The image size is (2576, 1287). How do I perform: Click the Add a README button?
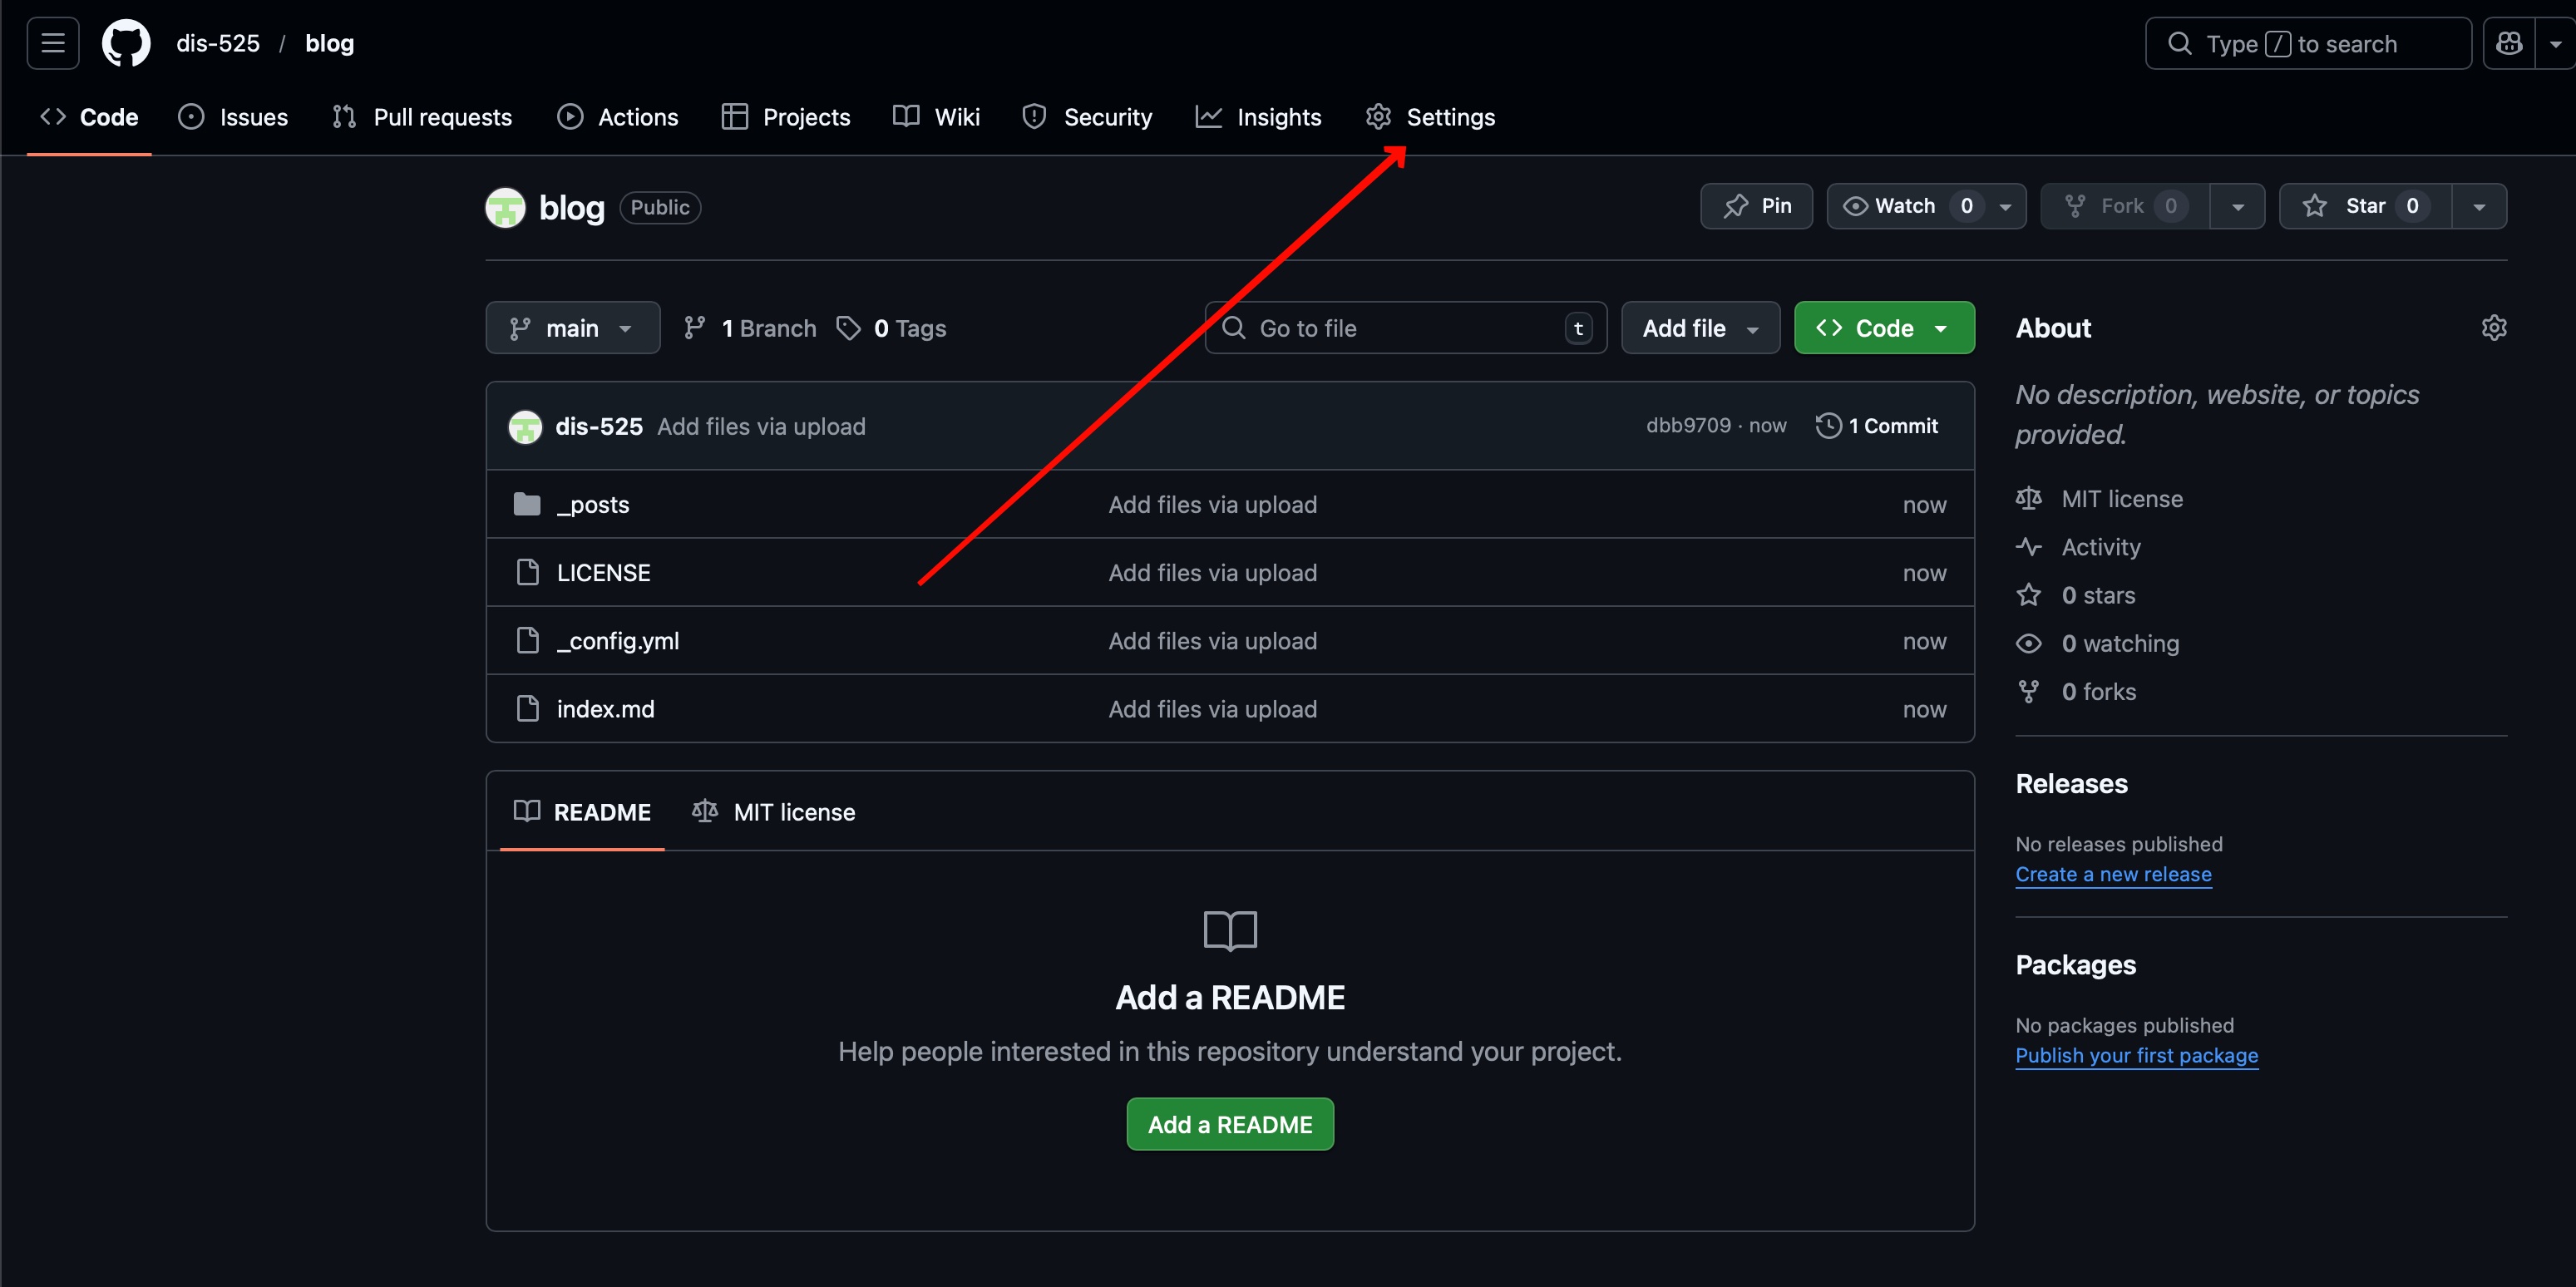[x=1229, y=1124]
